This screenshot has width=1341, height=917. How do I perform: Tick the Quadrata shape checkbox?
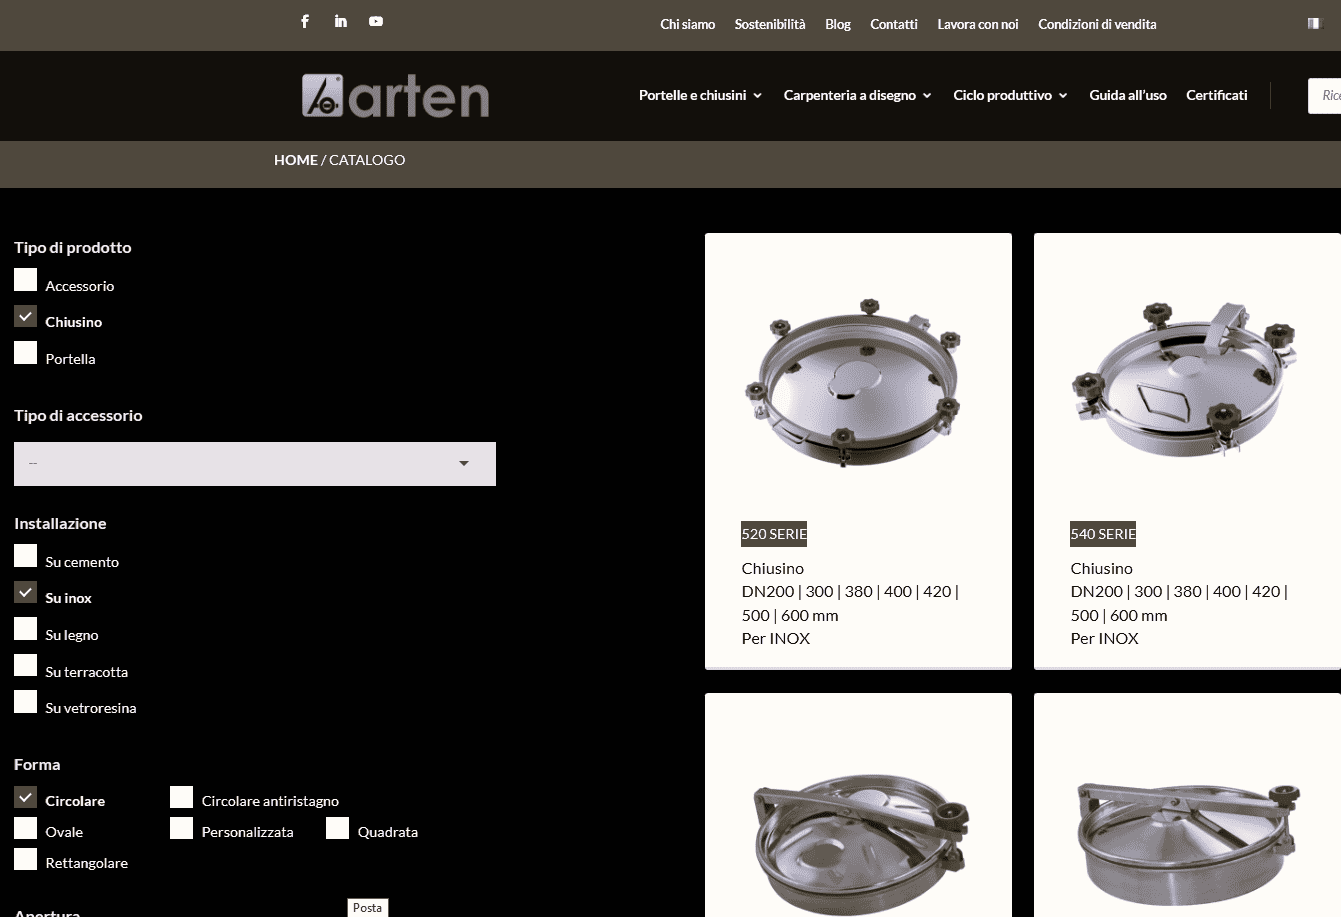(338, 829)
